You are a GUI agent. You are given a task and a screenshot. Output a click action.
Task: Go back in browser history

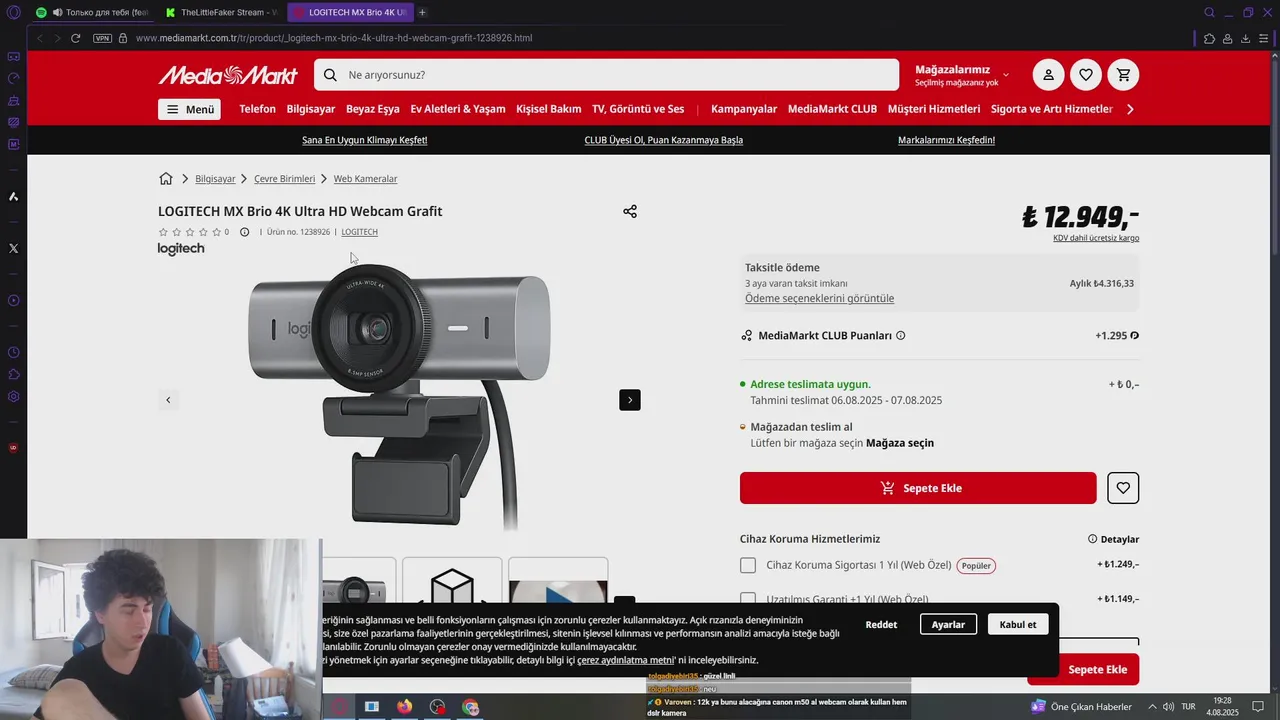pyautogui.click(x=39, y=38)
